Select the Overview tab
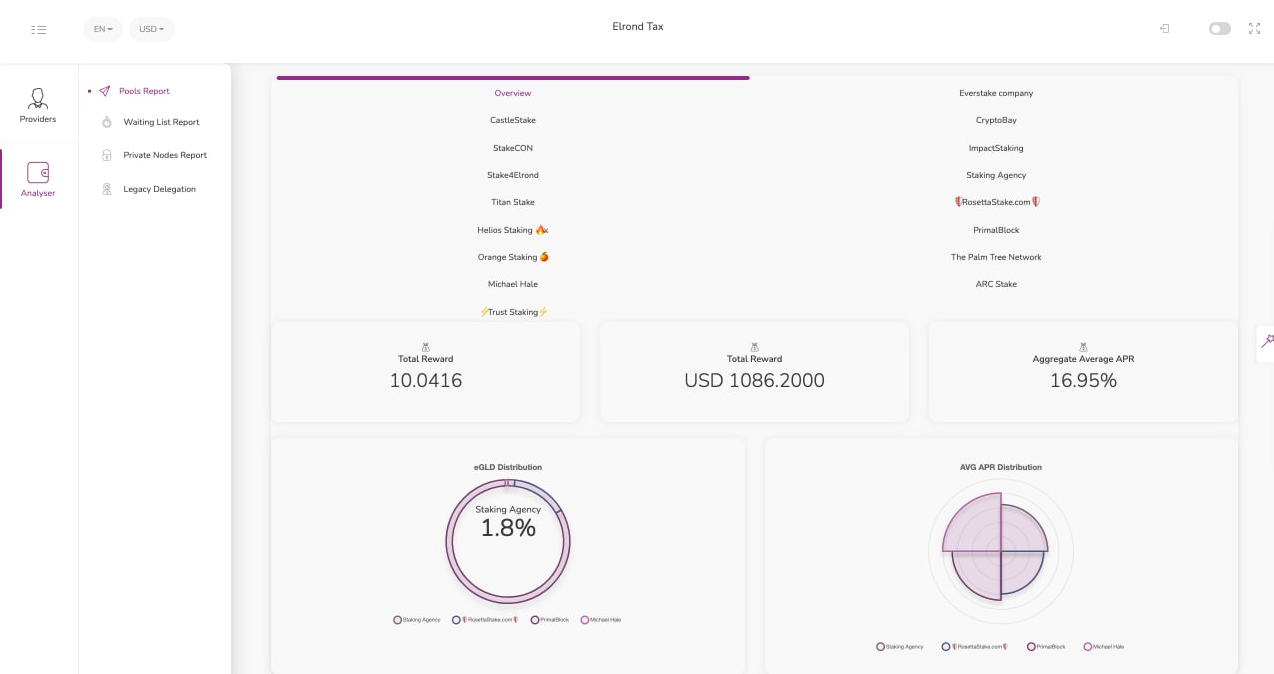 coord(513,93)
